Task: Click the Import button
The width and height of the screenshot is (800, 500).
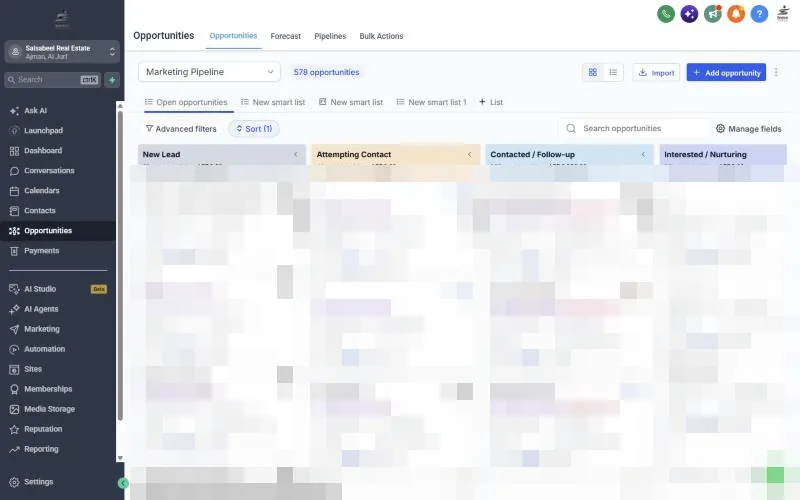Action: click(x=656, y=72)
